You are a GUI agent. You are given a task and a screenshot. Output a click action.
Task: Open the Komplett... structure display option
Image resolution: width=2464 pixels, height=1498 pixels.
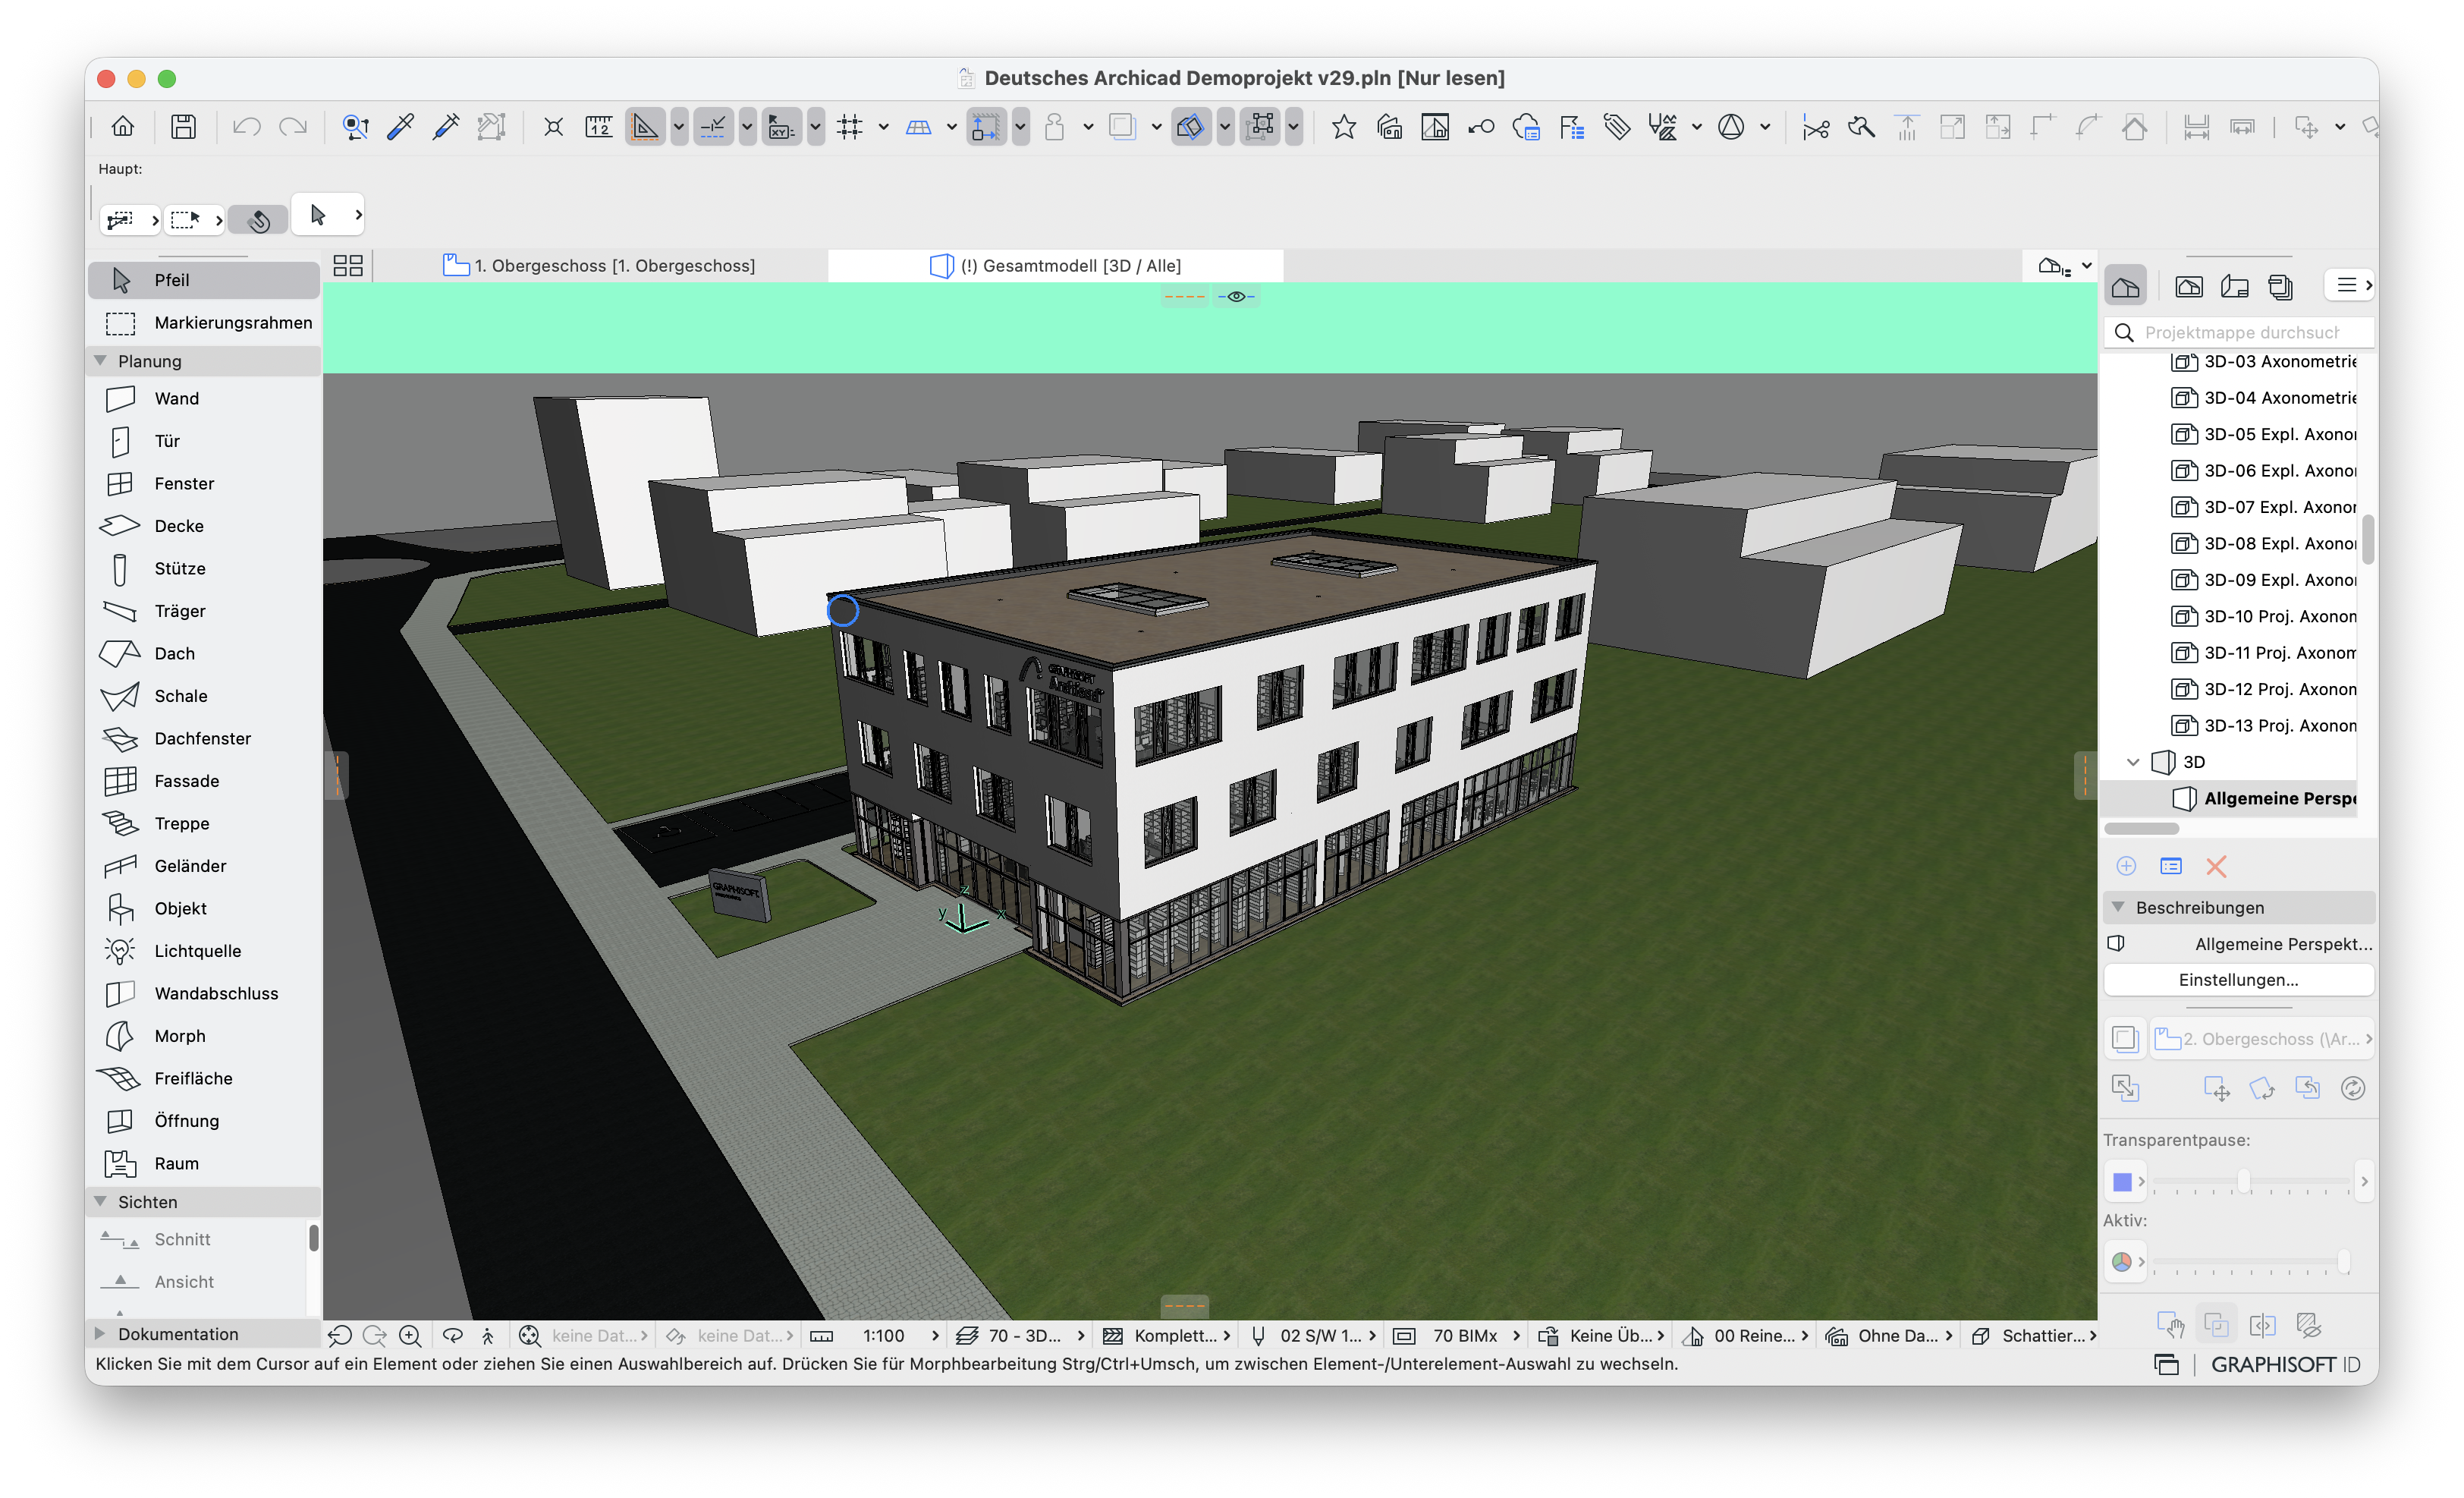1167,1335
